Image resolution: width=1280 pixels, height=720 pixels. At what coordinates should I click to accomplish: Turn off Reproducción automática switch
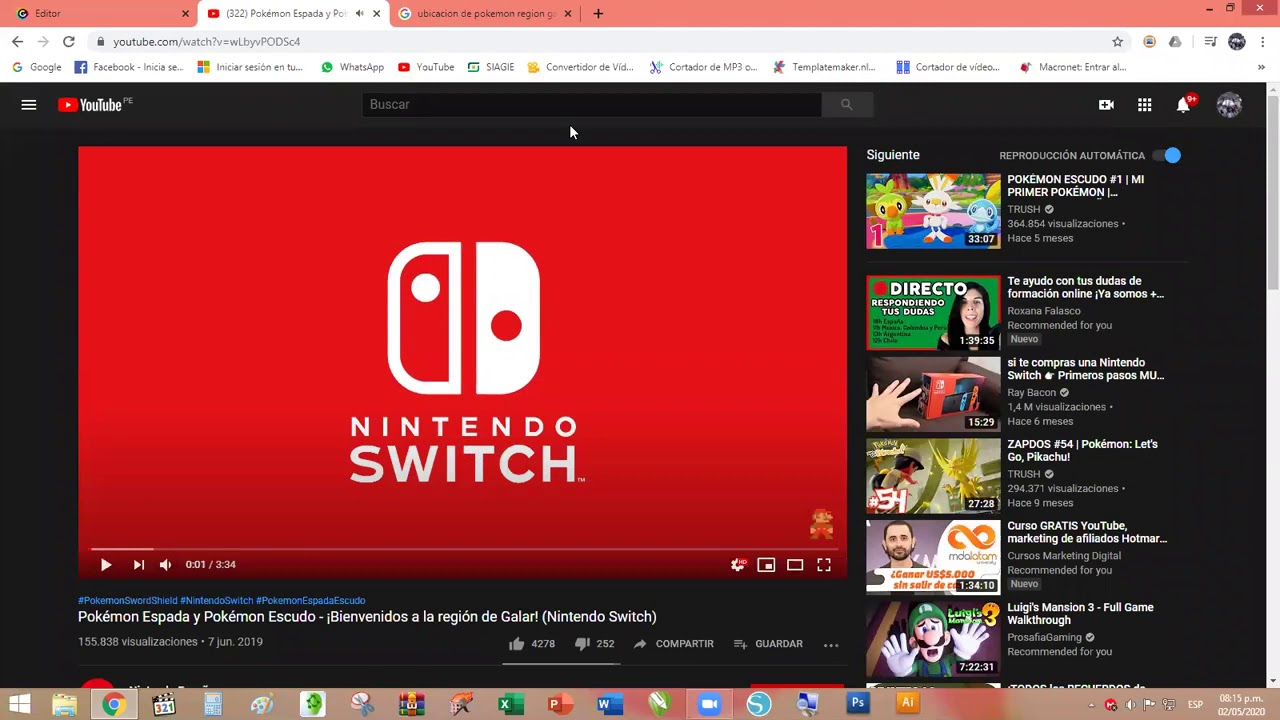point(1167,156)
